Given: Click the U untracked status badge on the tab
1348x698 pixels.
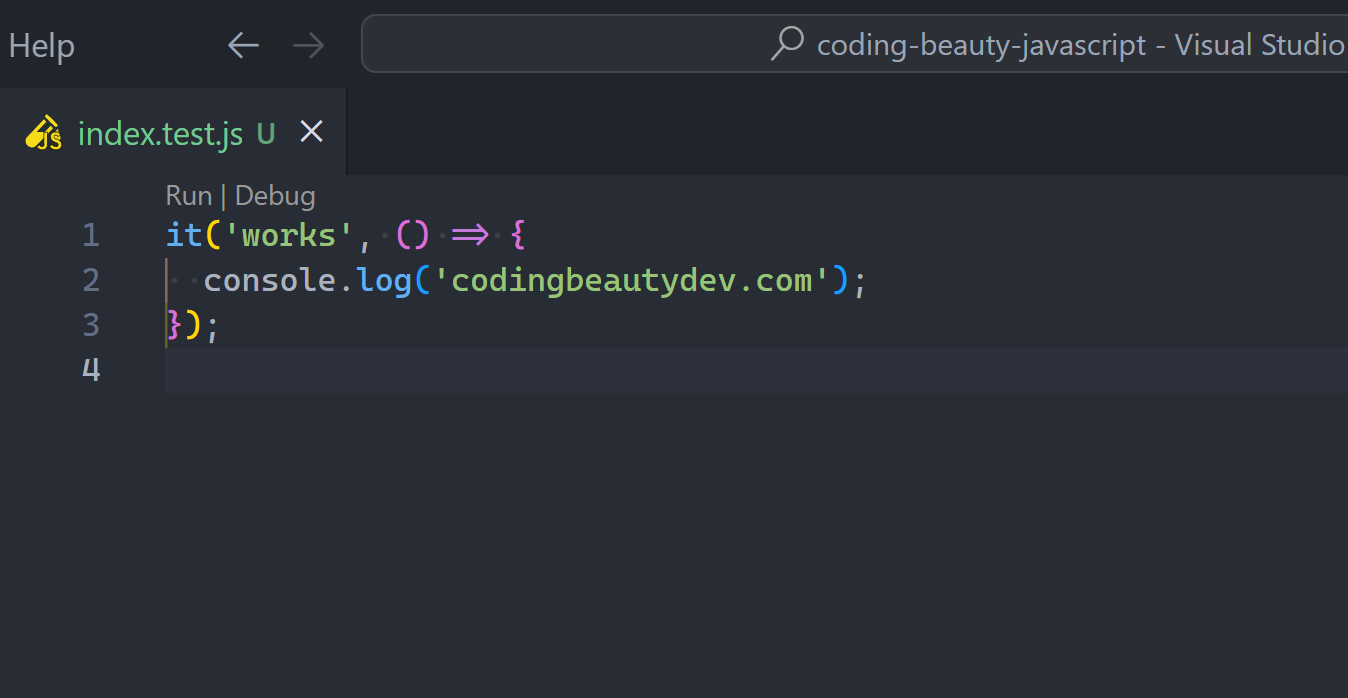Looking at the screenshot, I should (x=266, y=133).
